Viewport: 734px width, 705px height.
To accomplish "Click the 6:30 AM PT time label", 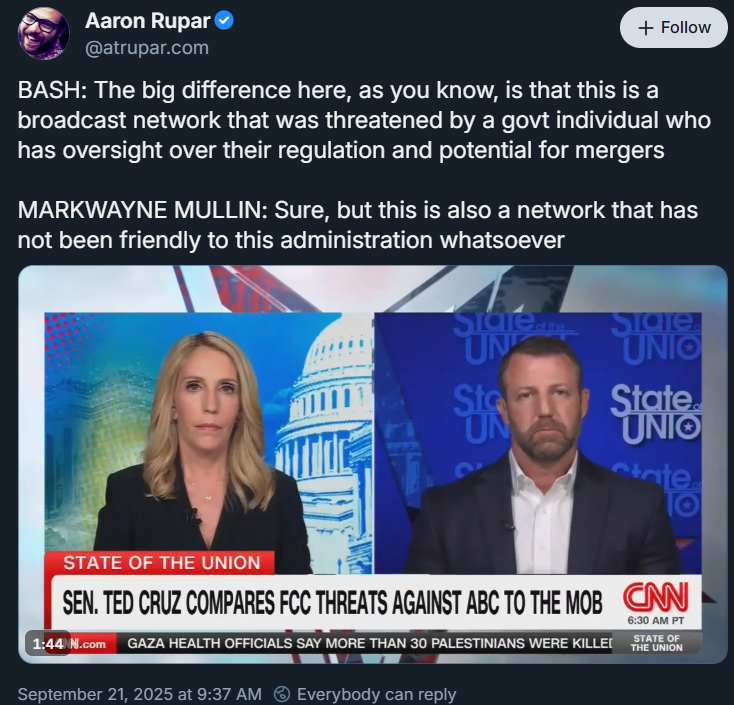I will (655, 621).
